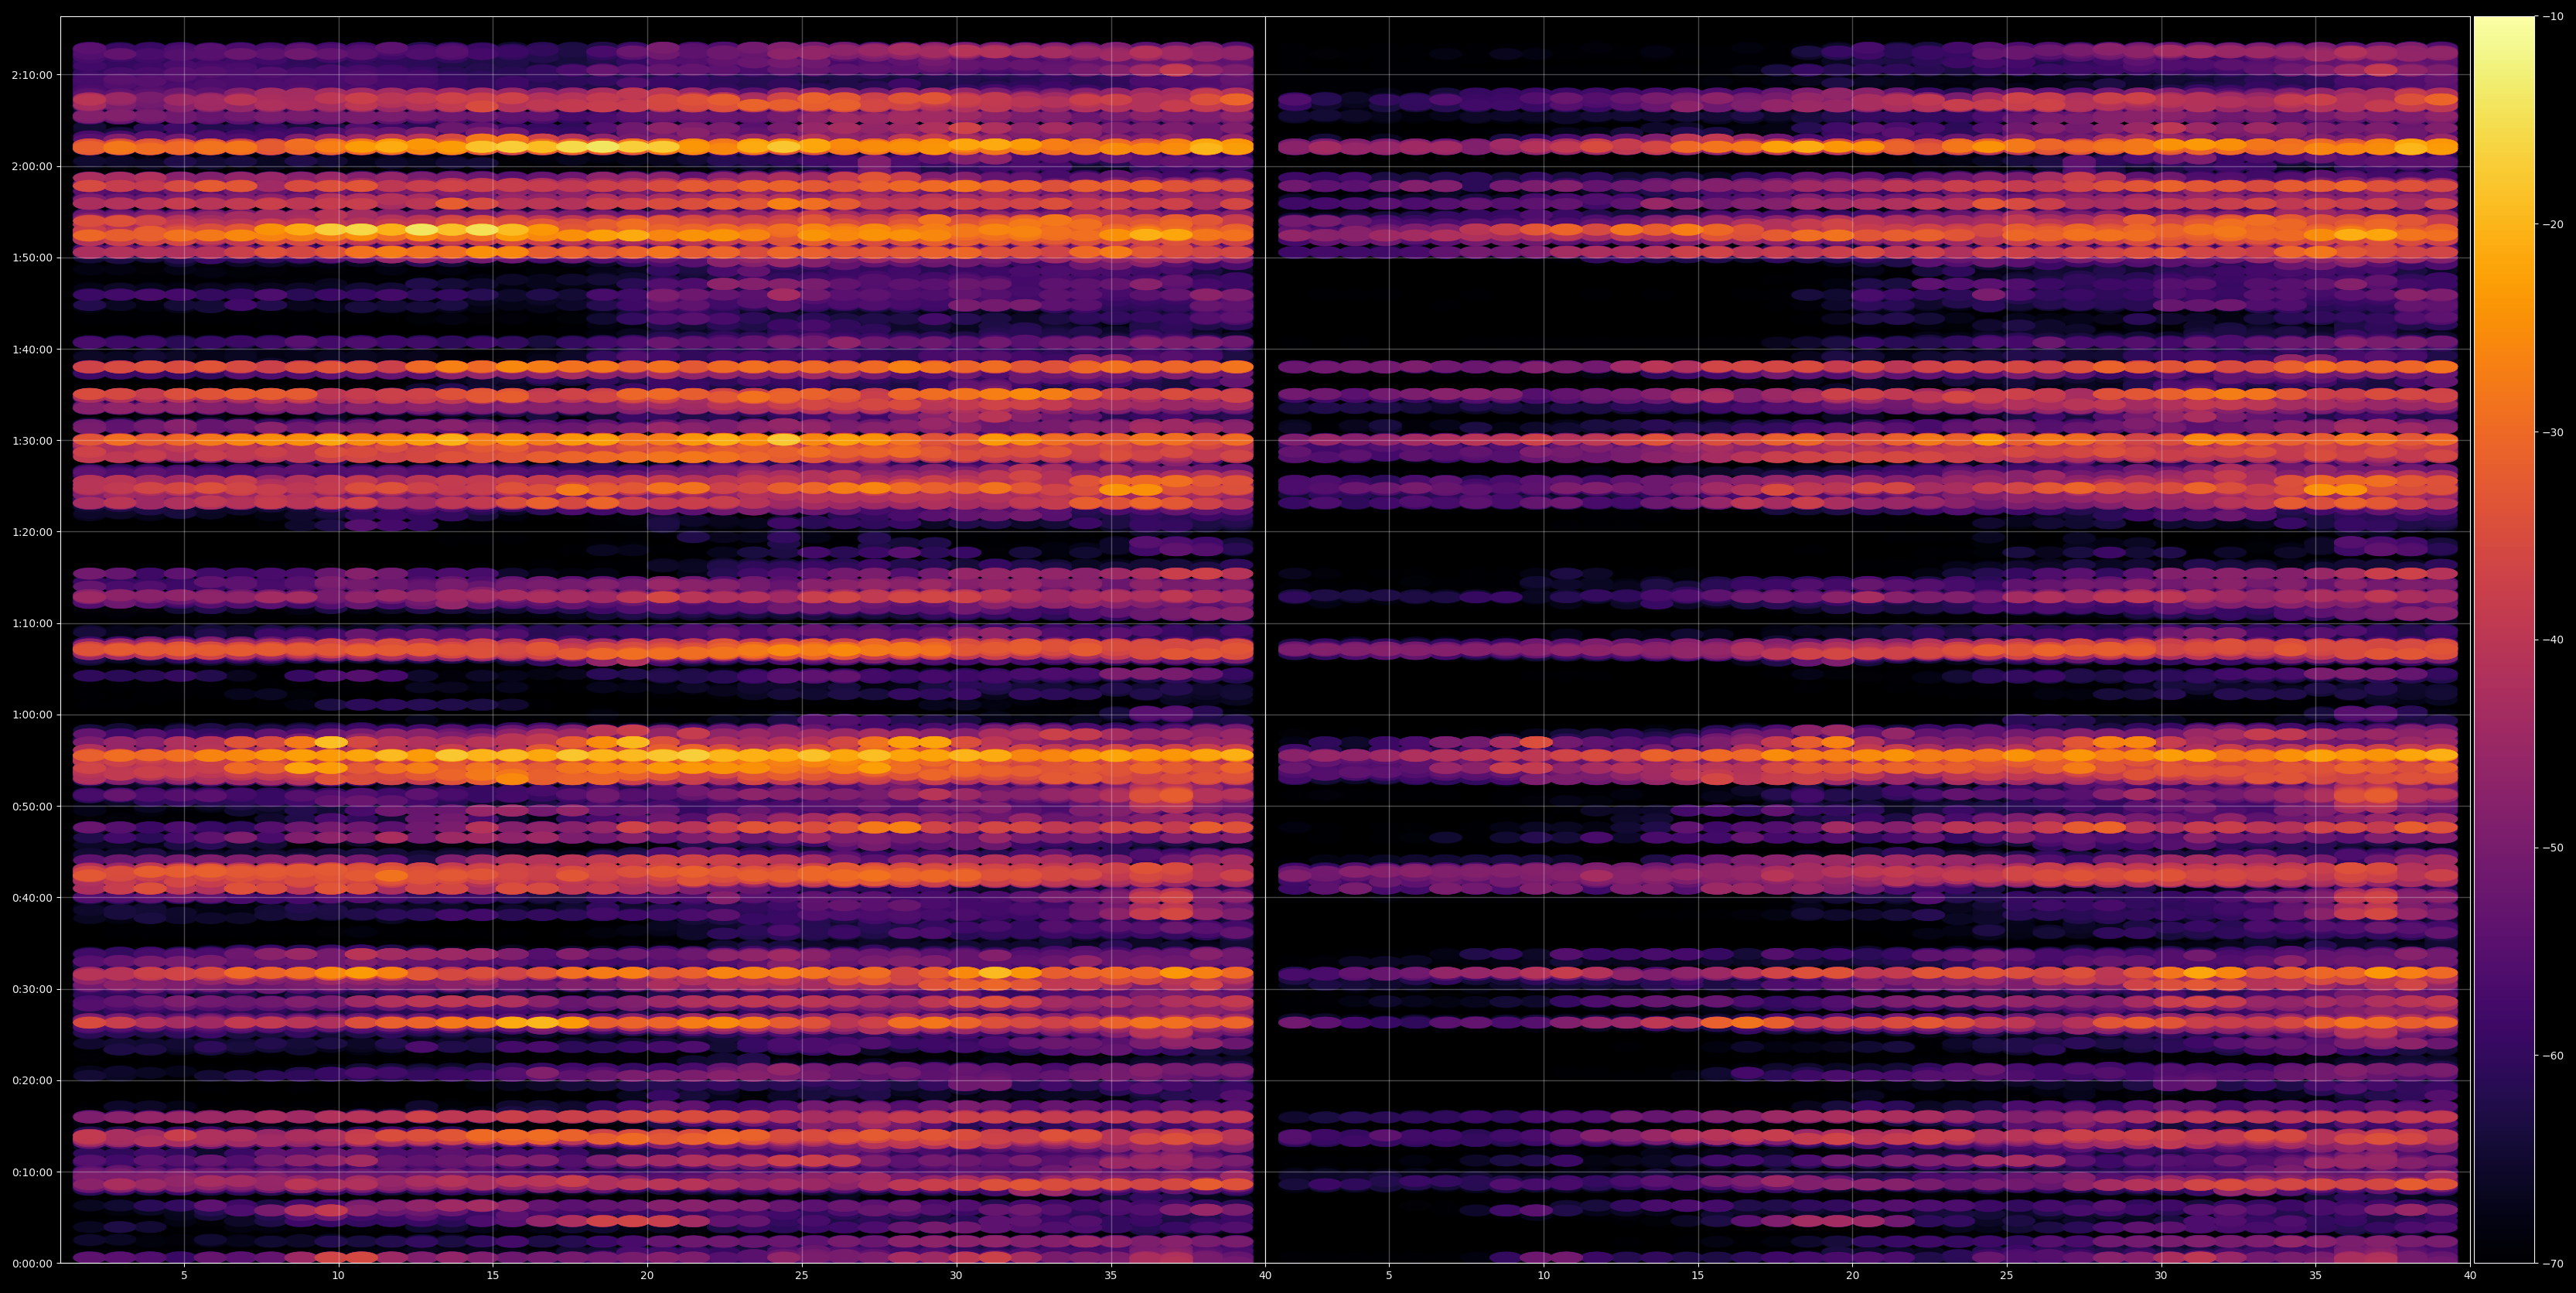Select the 1:00:00 time label
The height and width of the screenshot is (1293, 2576).
(32, 715)
